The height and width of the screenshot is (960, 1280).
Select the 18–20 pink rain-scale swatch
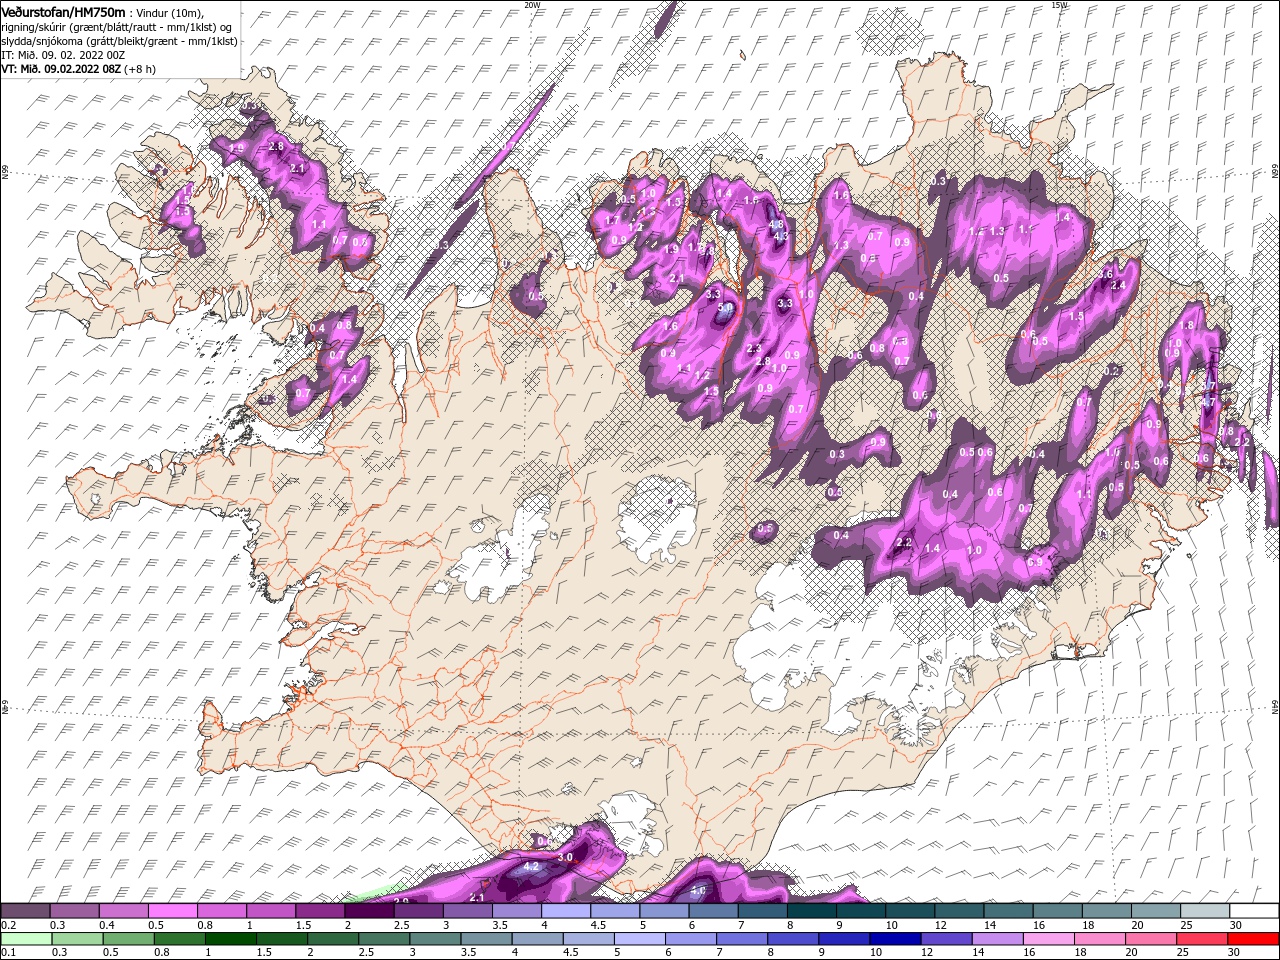(x=1100, y=938)
